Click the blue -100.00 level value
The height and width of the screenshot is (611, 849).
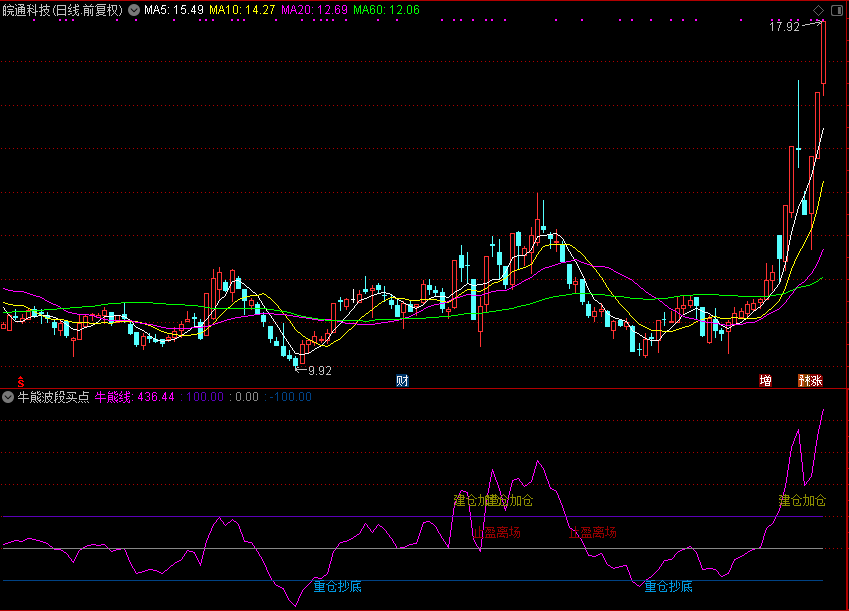coord(291,396)
